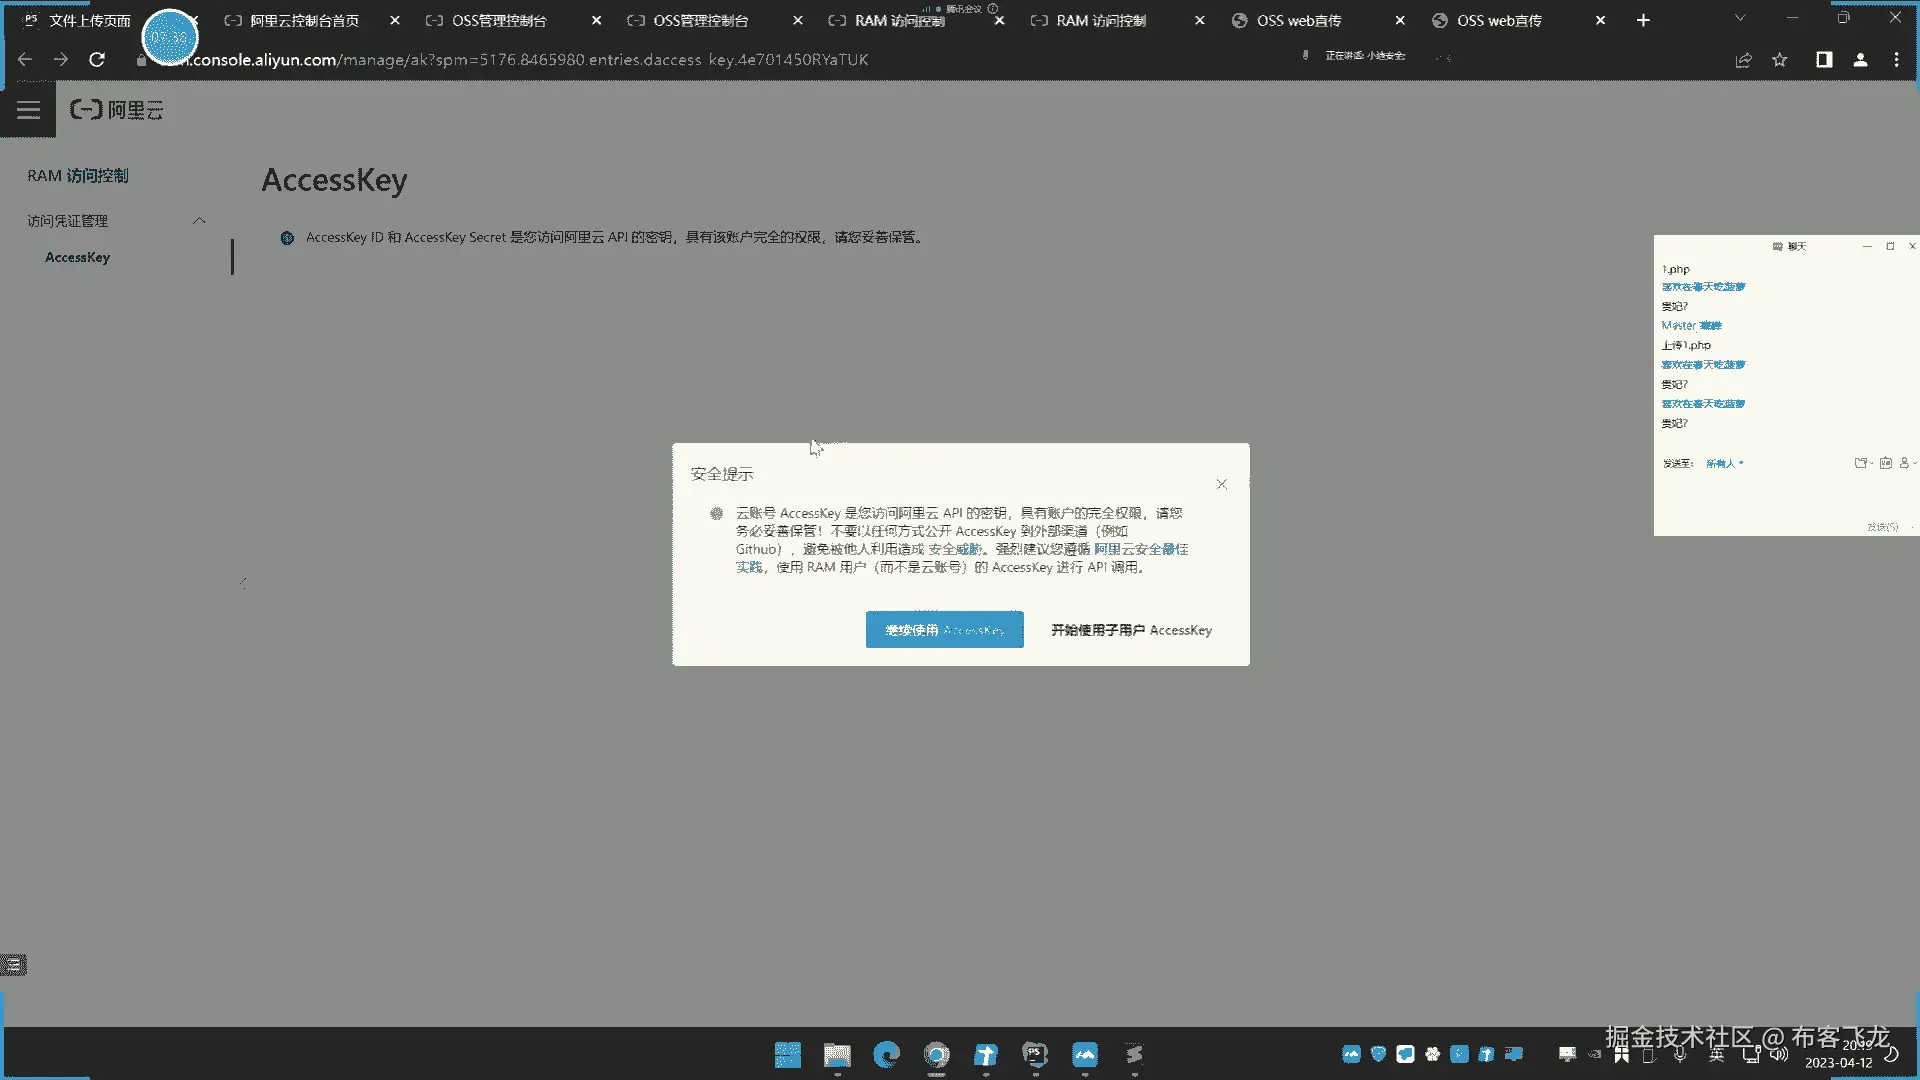Open Microsoft Edge from the taskbar
Screen dimensions: 1920x1080
[886, 1054]
